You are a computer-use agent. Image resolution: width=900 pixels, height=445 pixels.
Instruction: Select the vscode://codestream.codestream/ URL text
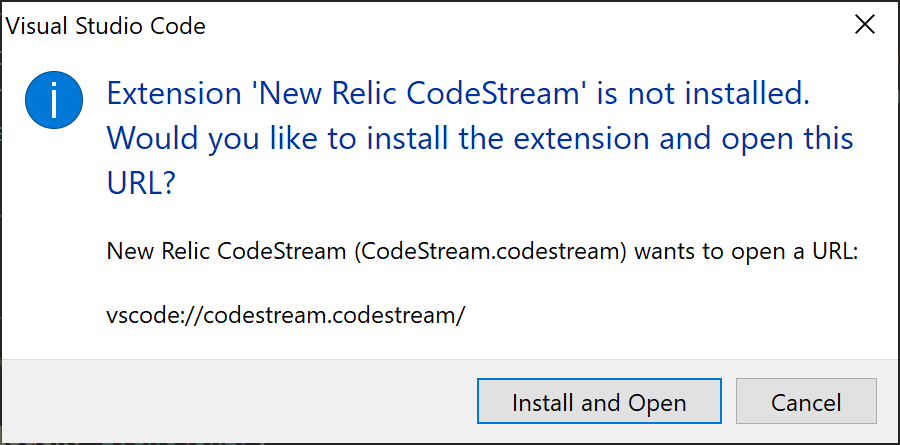pyautogui.click(x=286, y=315)
